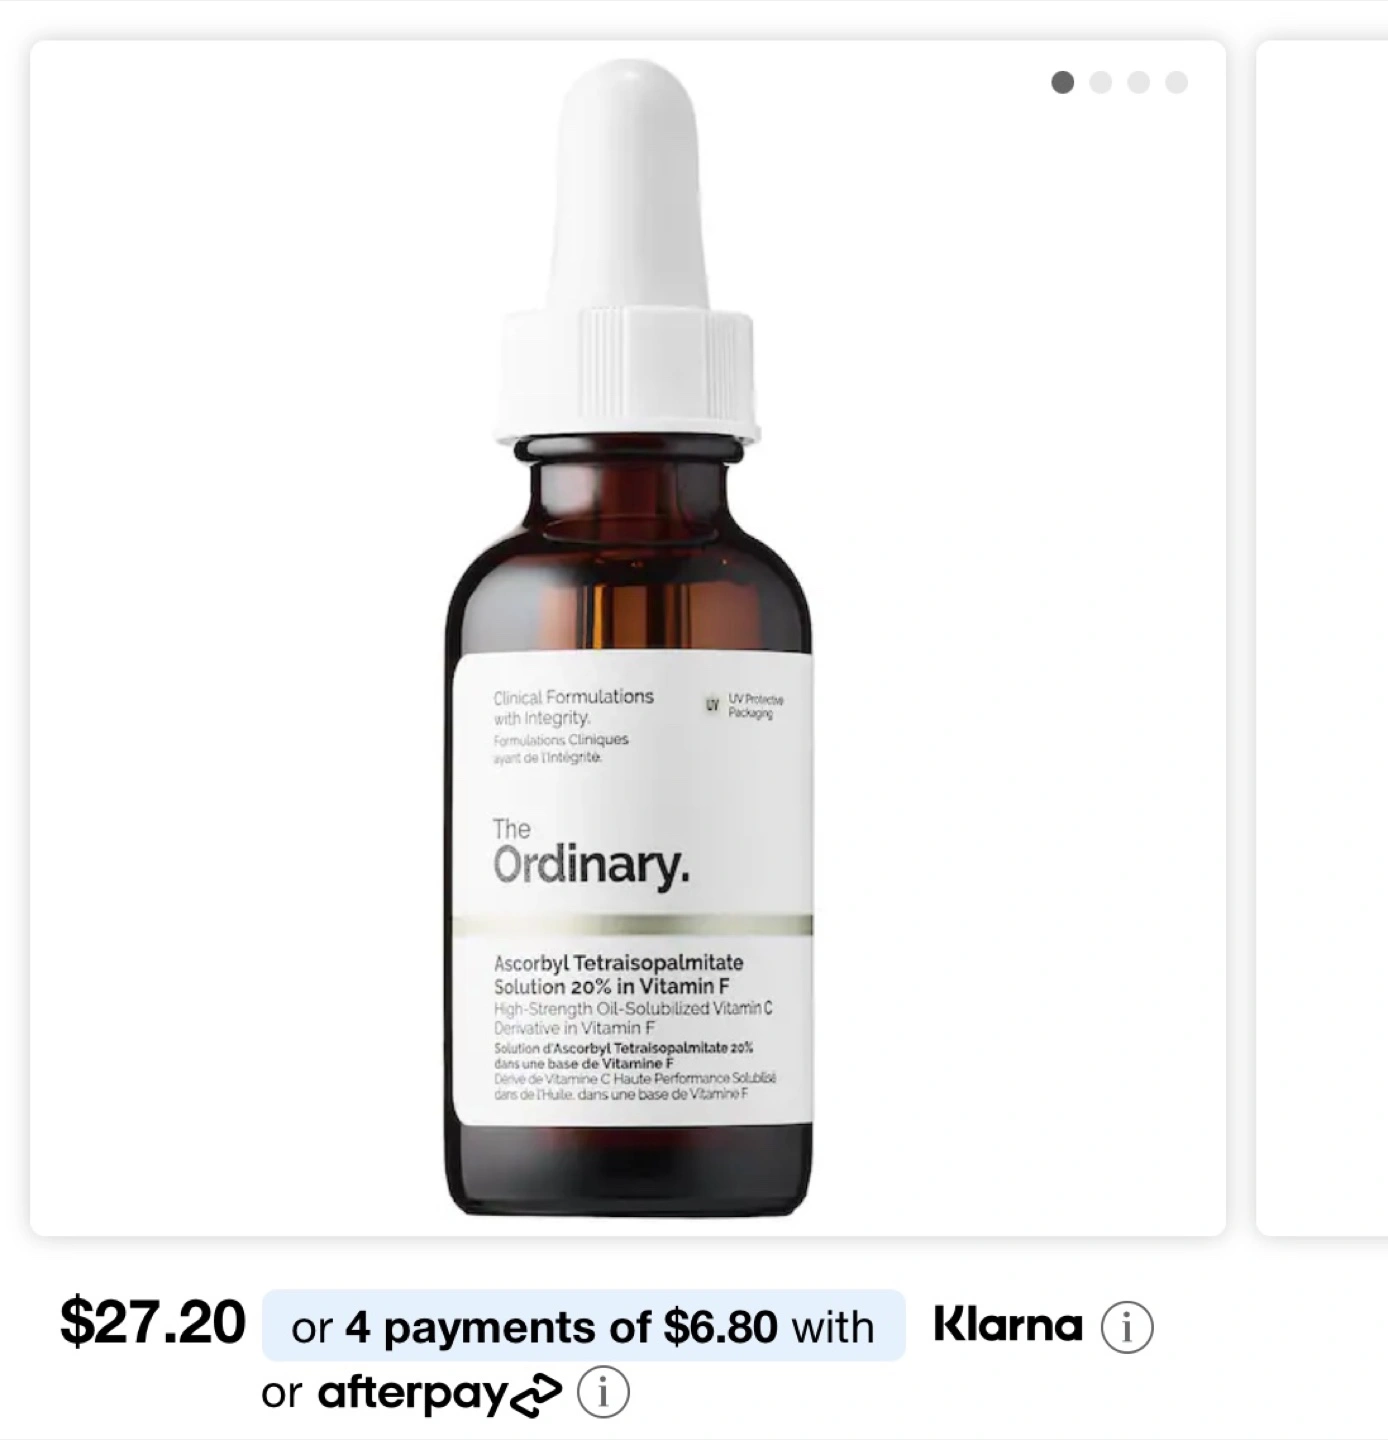
Task: Click the $27.20 price text
Action: coord(153,1322)
